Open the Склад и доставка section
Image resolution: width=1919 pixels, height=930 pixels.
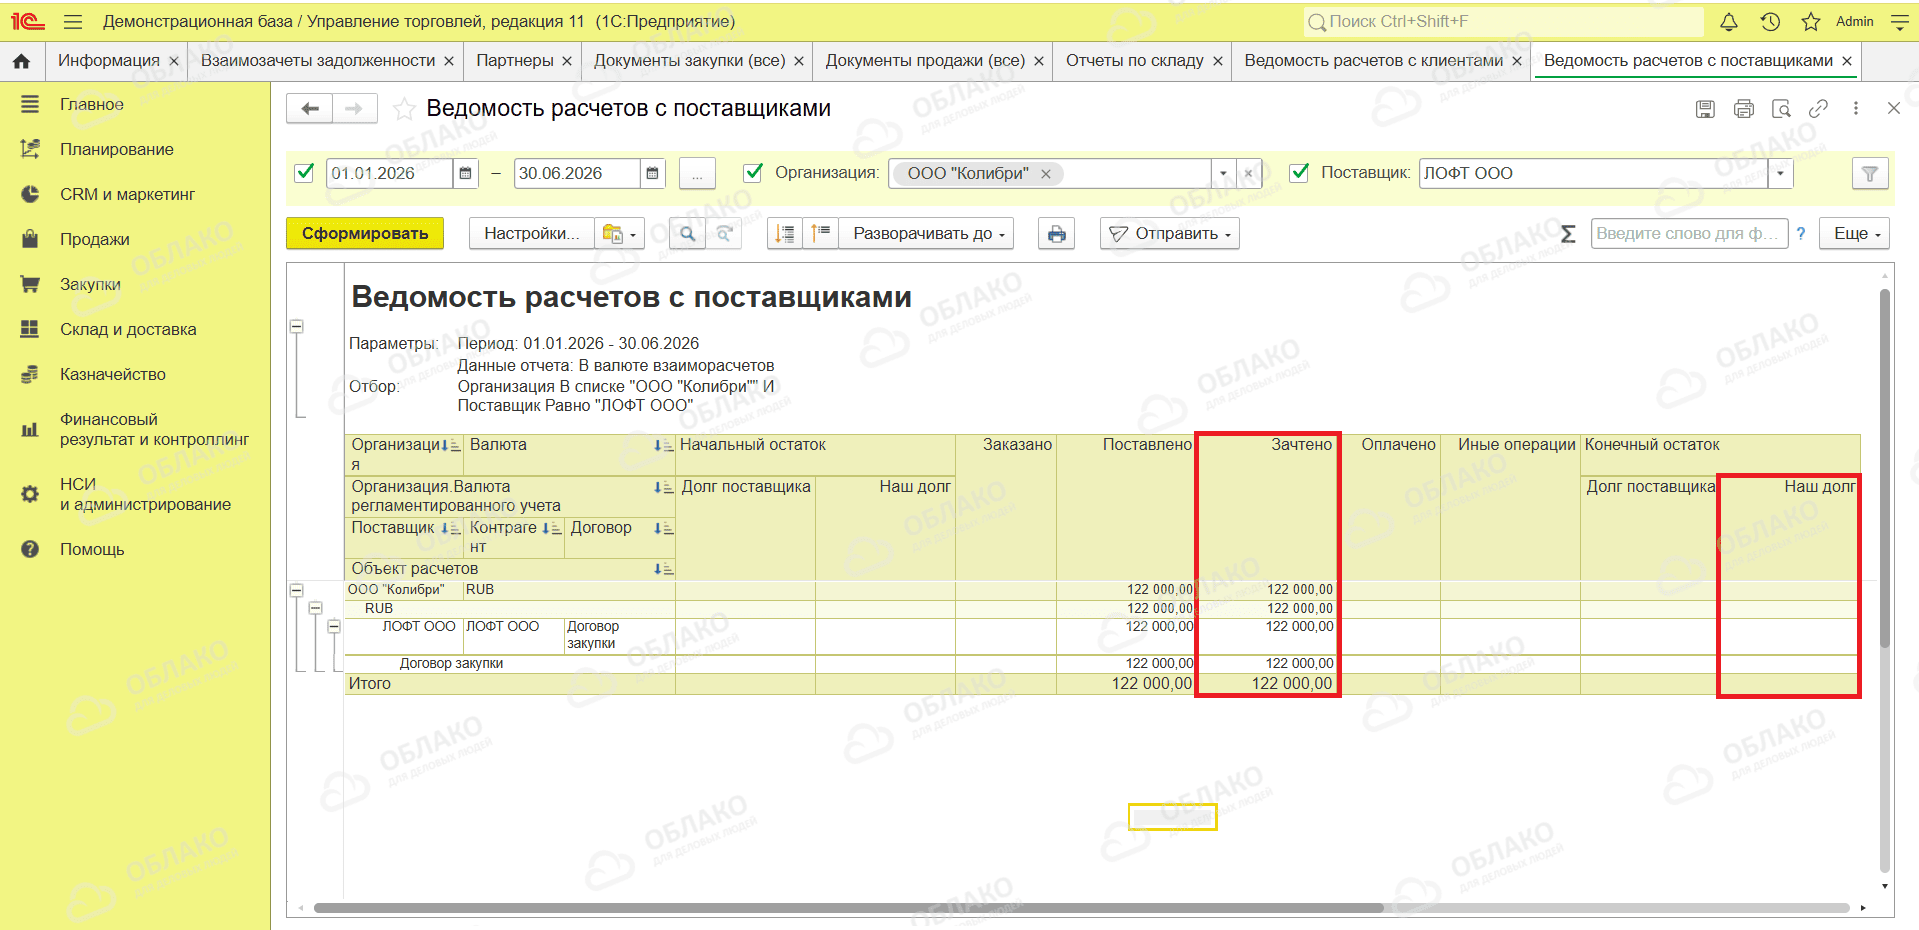click(x=128, y=330)
